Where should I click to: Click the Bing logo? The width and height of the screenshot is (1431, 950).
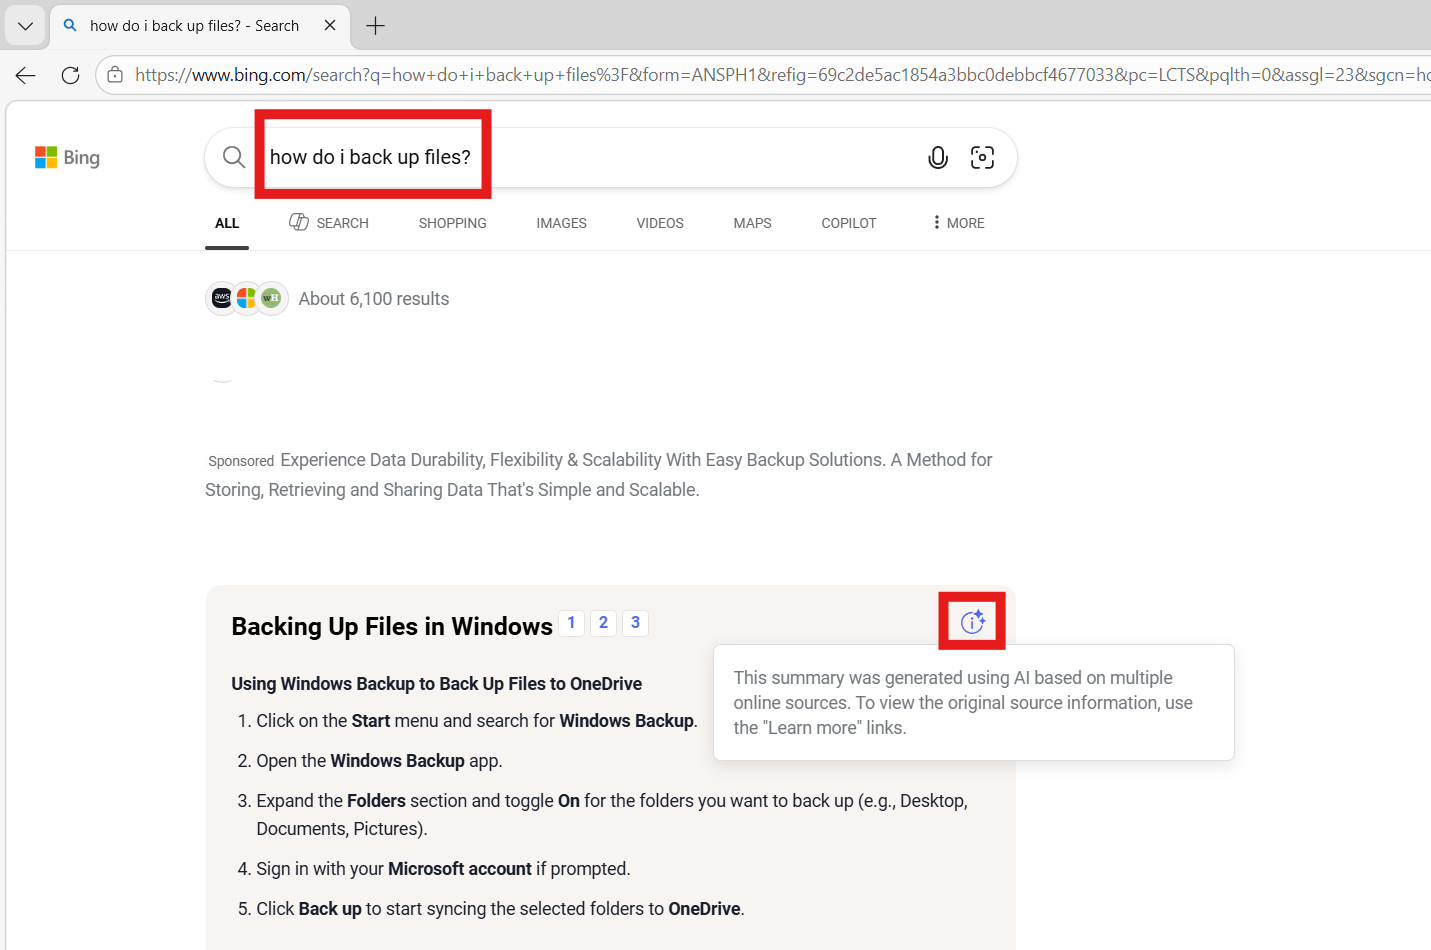point(66,157)
